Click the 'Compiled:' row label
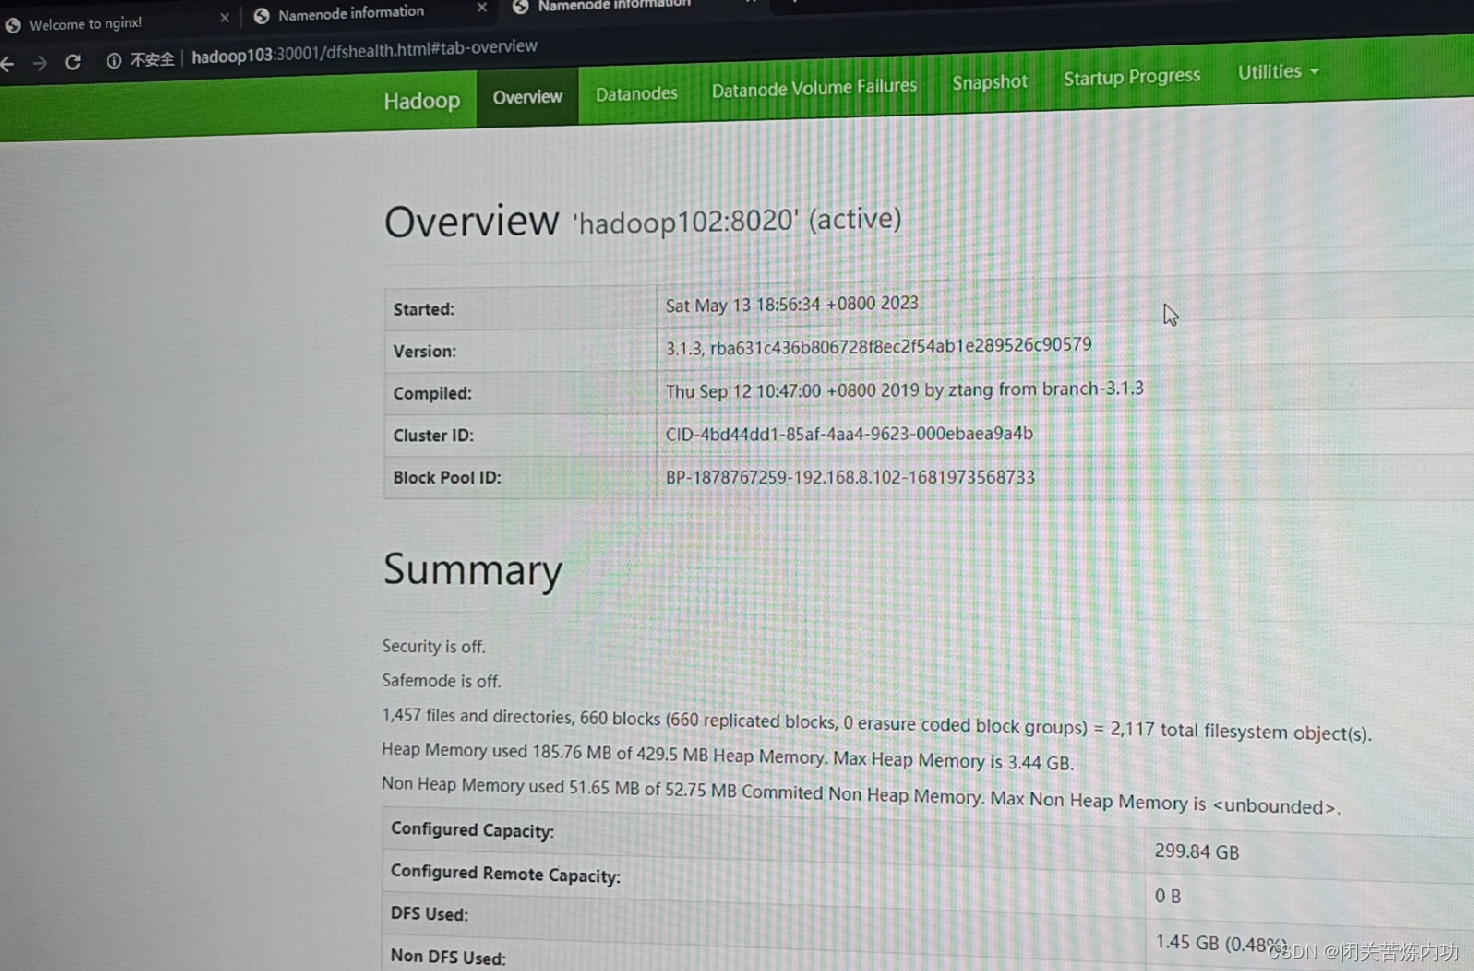This screenshot has width=1474, height=971. (x=432, y=394)
